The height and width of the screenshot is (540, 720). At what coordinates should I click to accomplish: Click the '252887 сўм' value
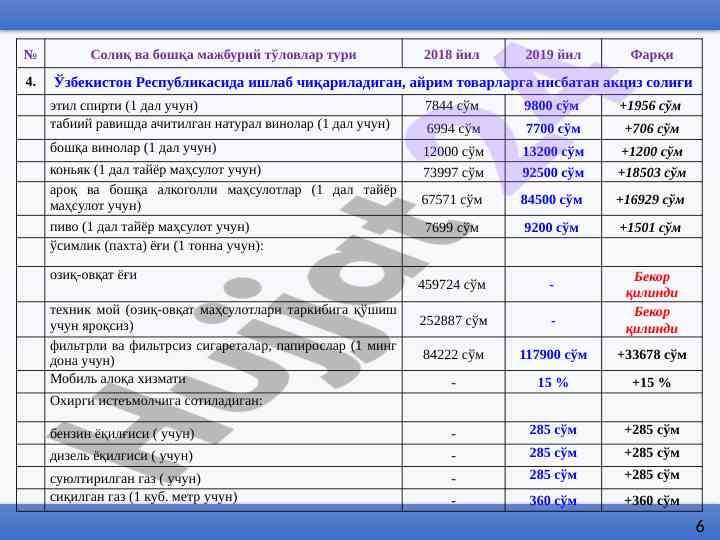tap(453, 321)
